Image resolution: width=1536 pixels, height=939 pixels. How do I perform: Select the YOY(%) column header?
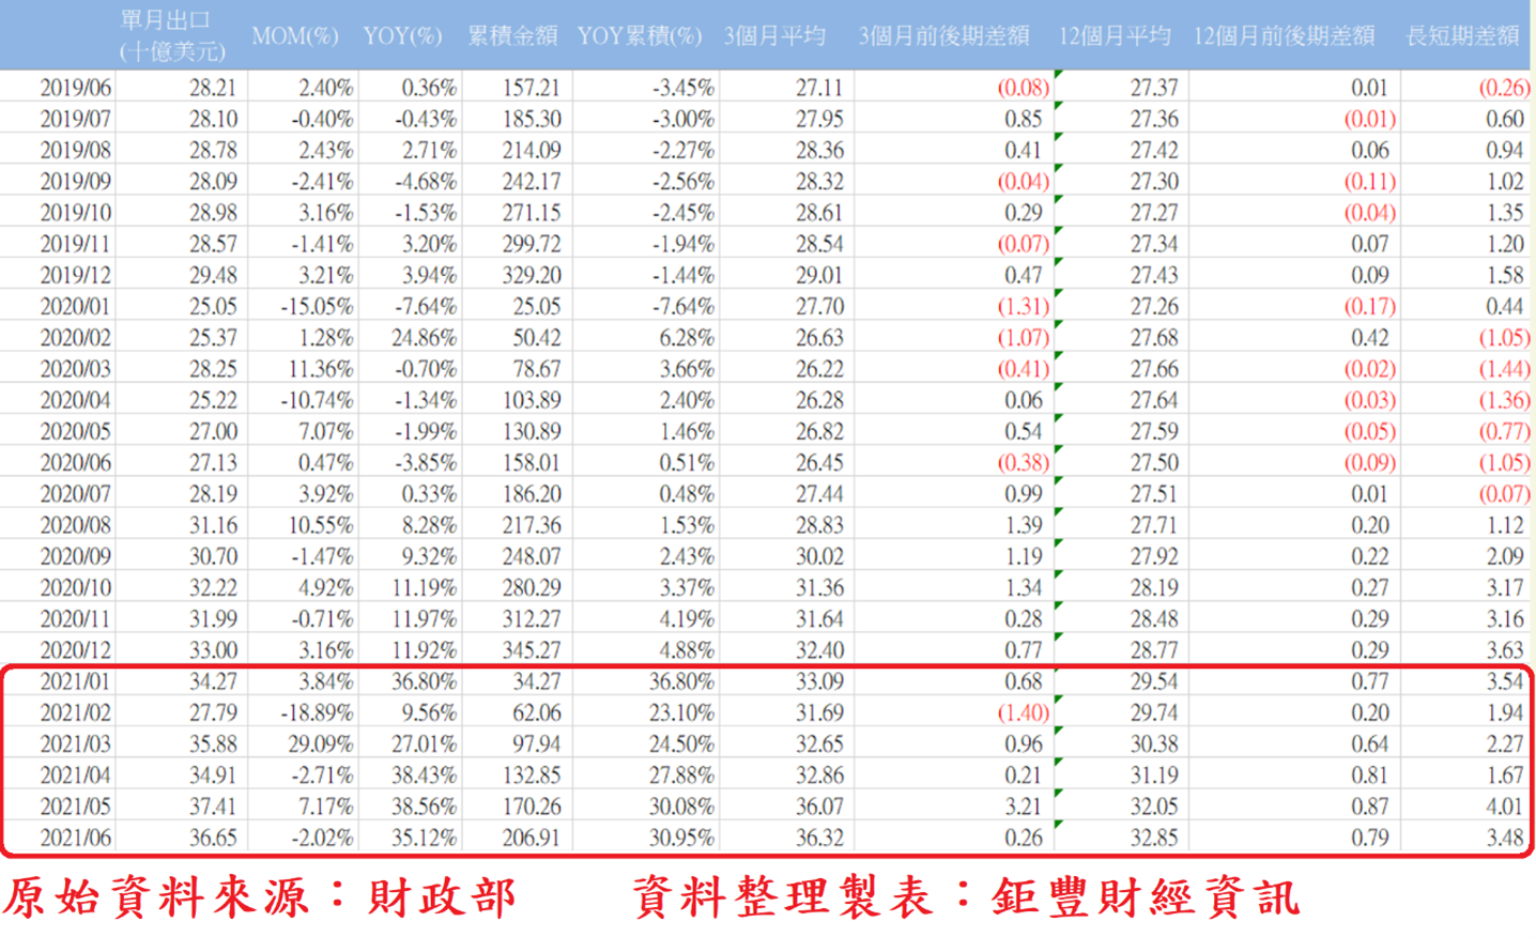tap(402, 36)
